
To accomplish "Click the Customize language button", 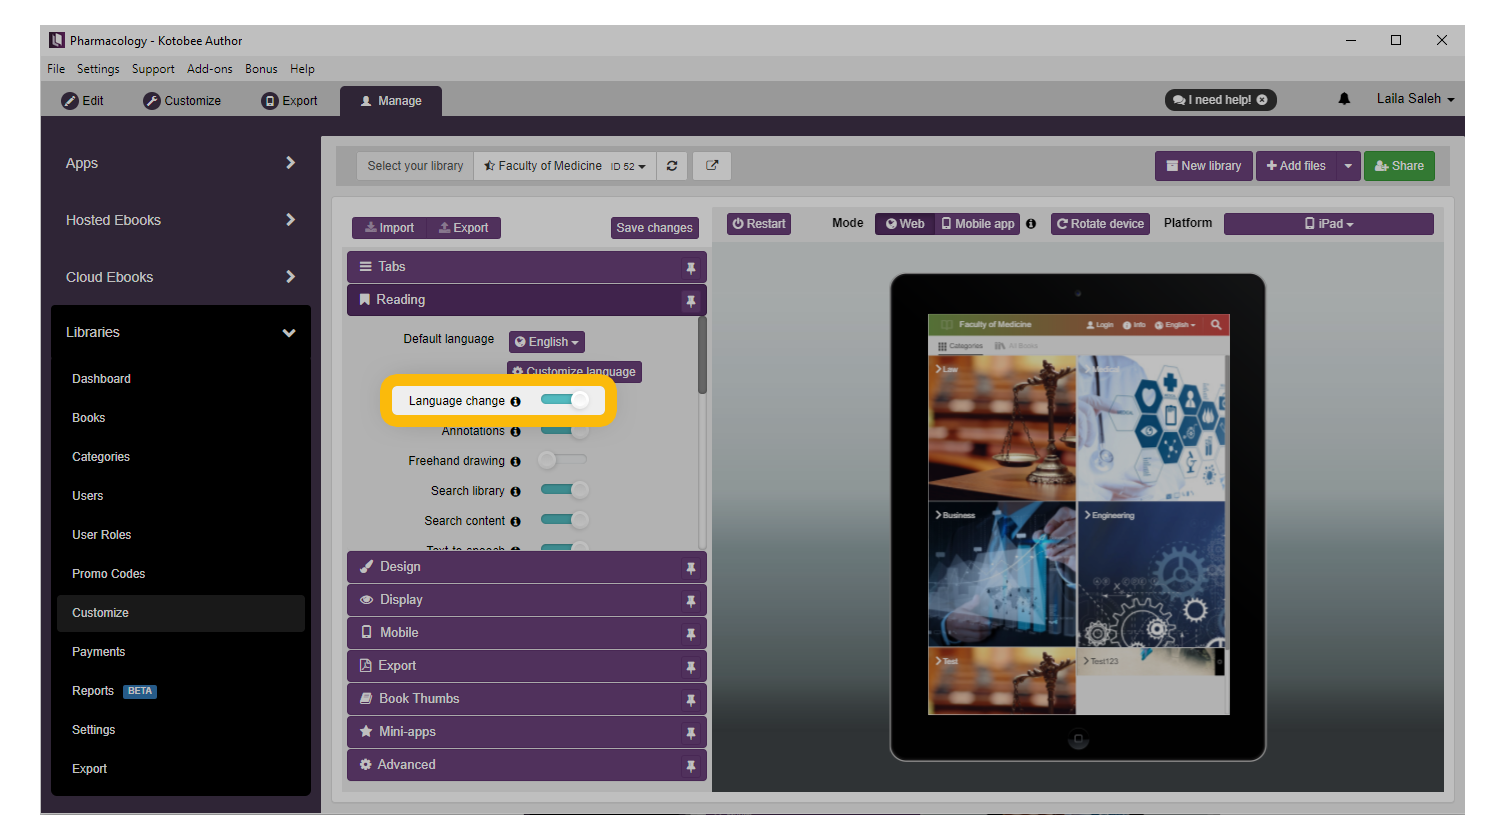I will coord(574,371).
